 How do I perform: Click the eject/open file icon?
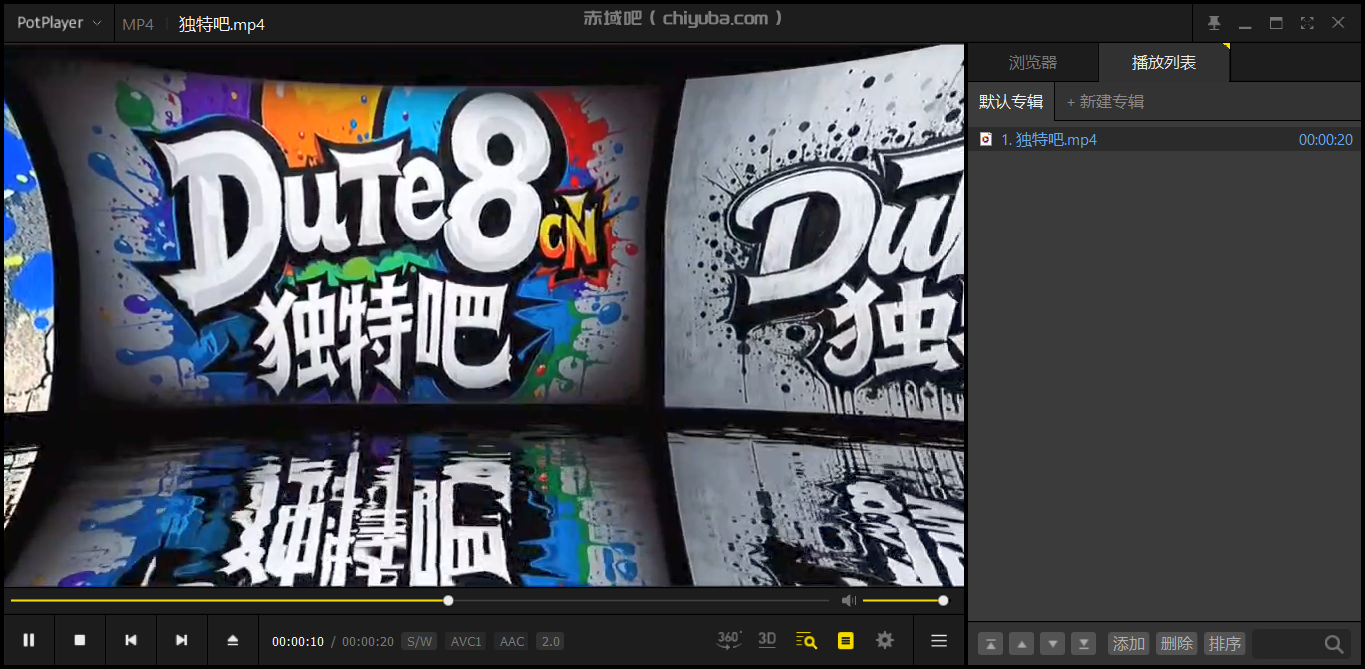pos(233,640)
